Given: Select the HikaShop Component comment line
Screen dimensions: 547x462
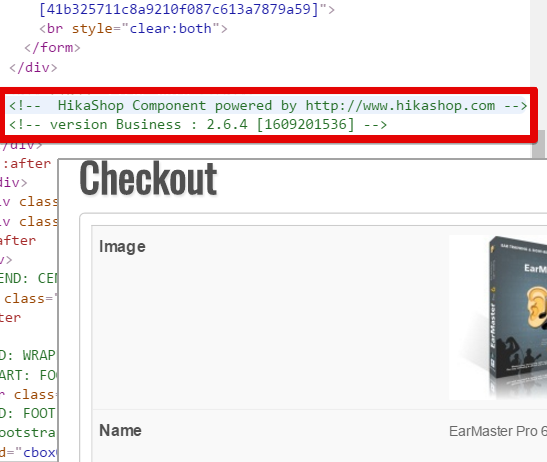Looking at the screenshot, I should (268, 105).
